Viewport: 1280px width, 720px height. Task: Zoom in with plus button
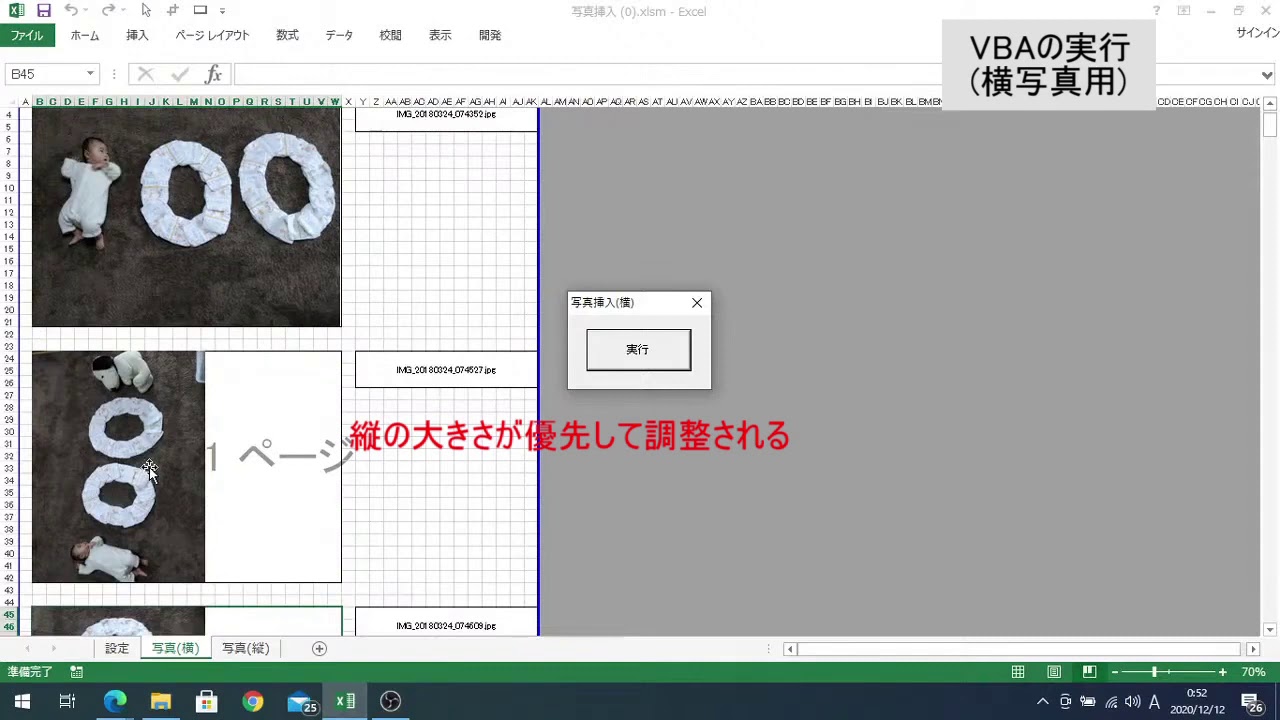click(1222, 672)
